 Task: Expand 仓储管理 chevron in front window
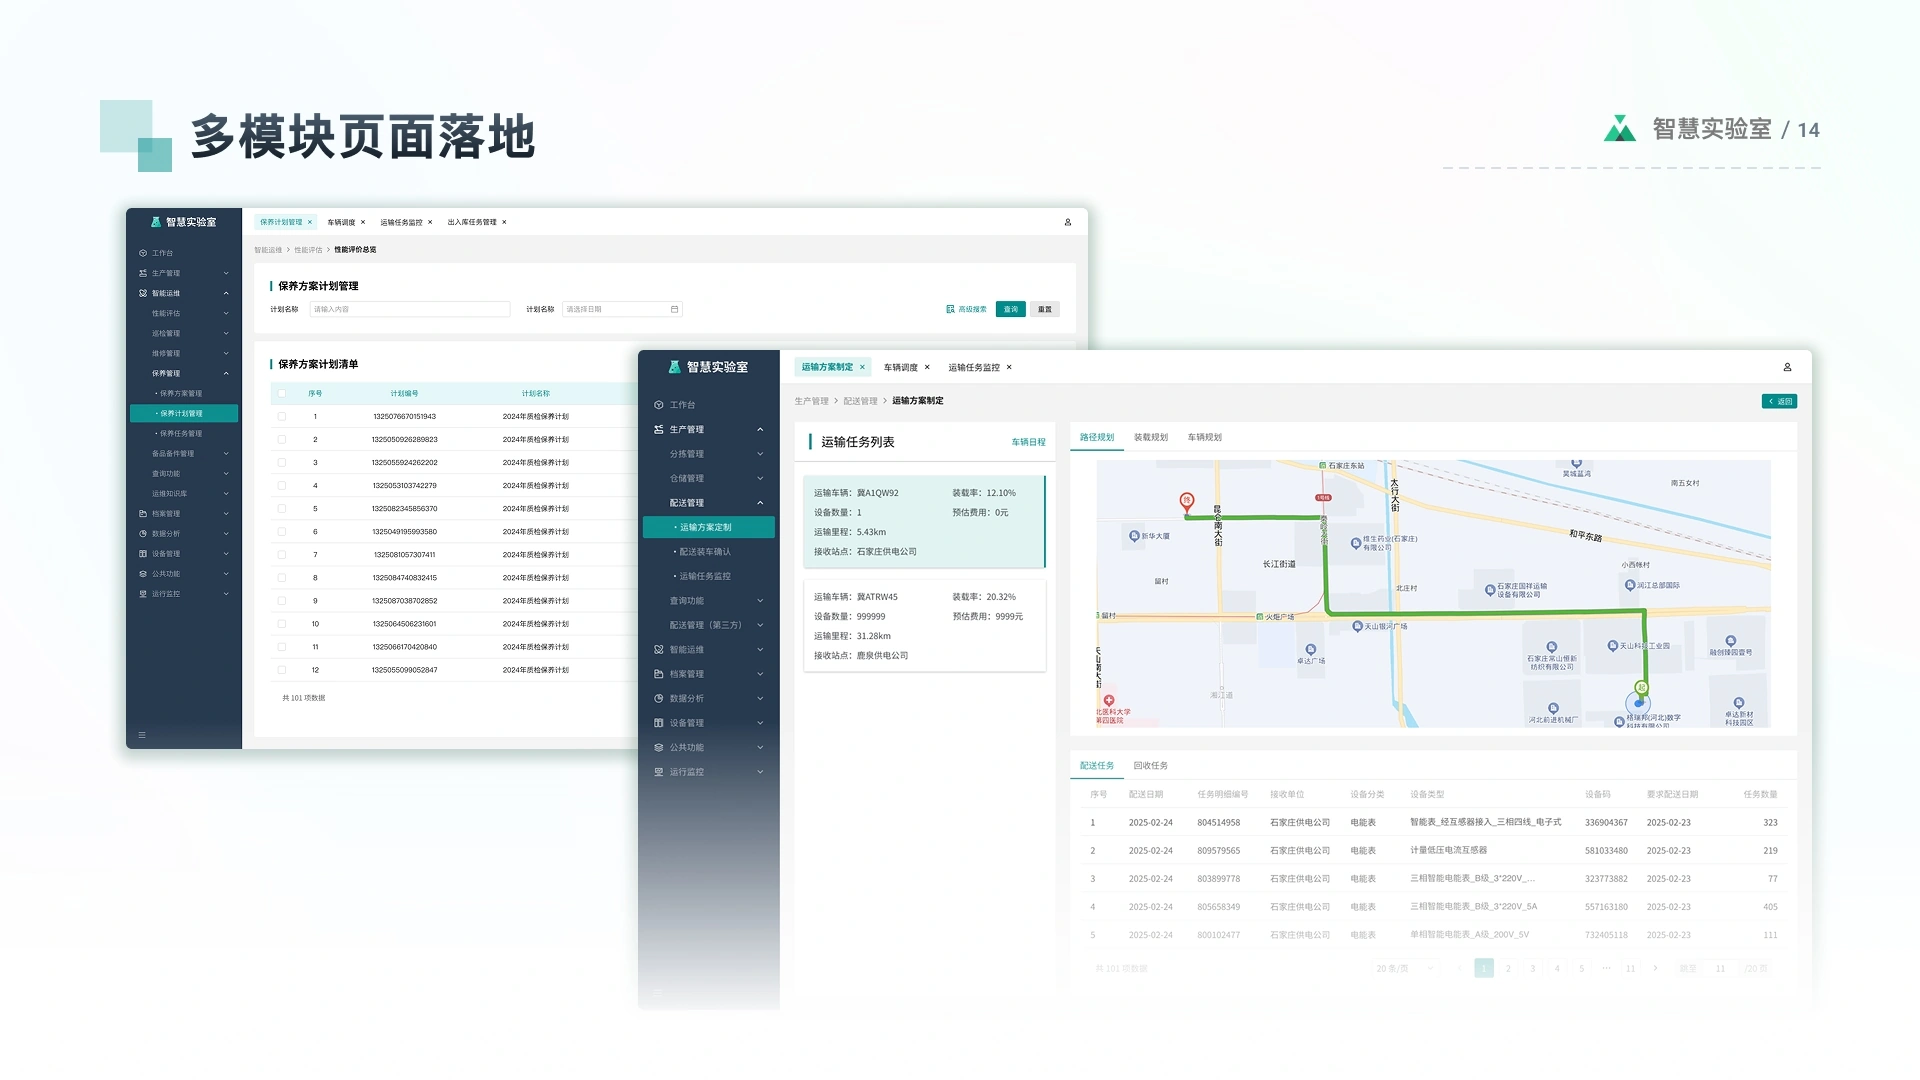click(x=760, y=478)
